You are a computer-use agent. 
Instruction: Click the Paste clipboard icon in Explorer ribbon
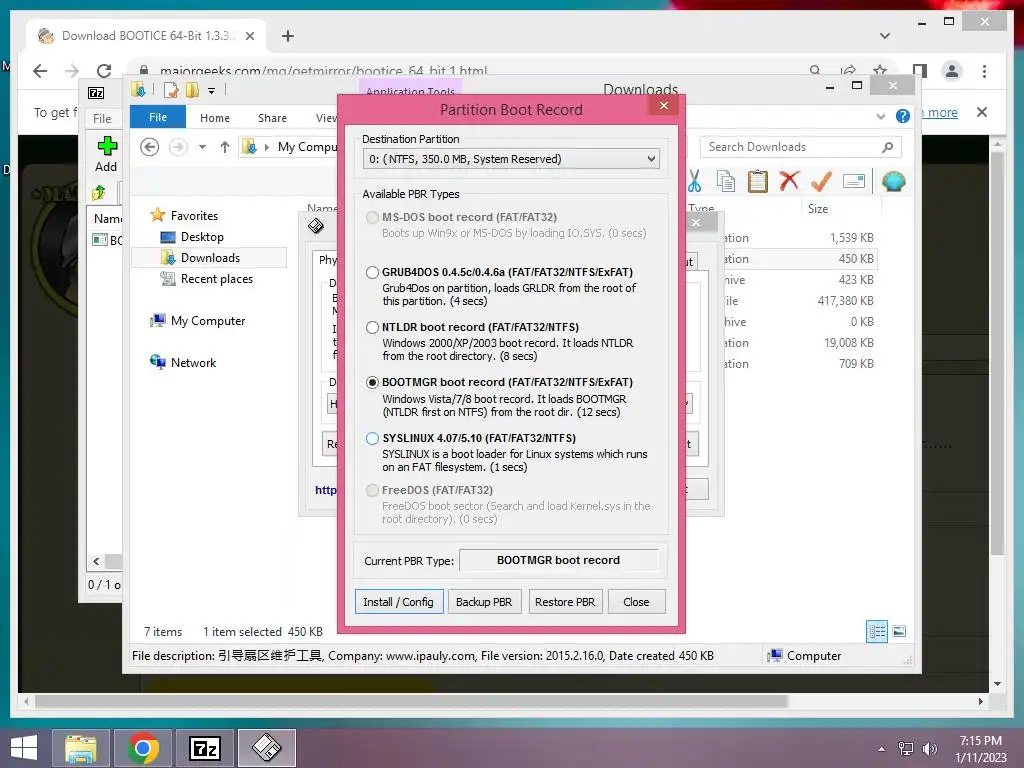[x=758, y=182]
